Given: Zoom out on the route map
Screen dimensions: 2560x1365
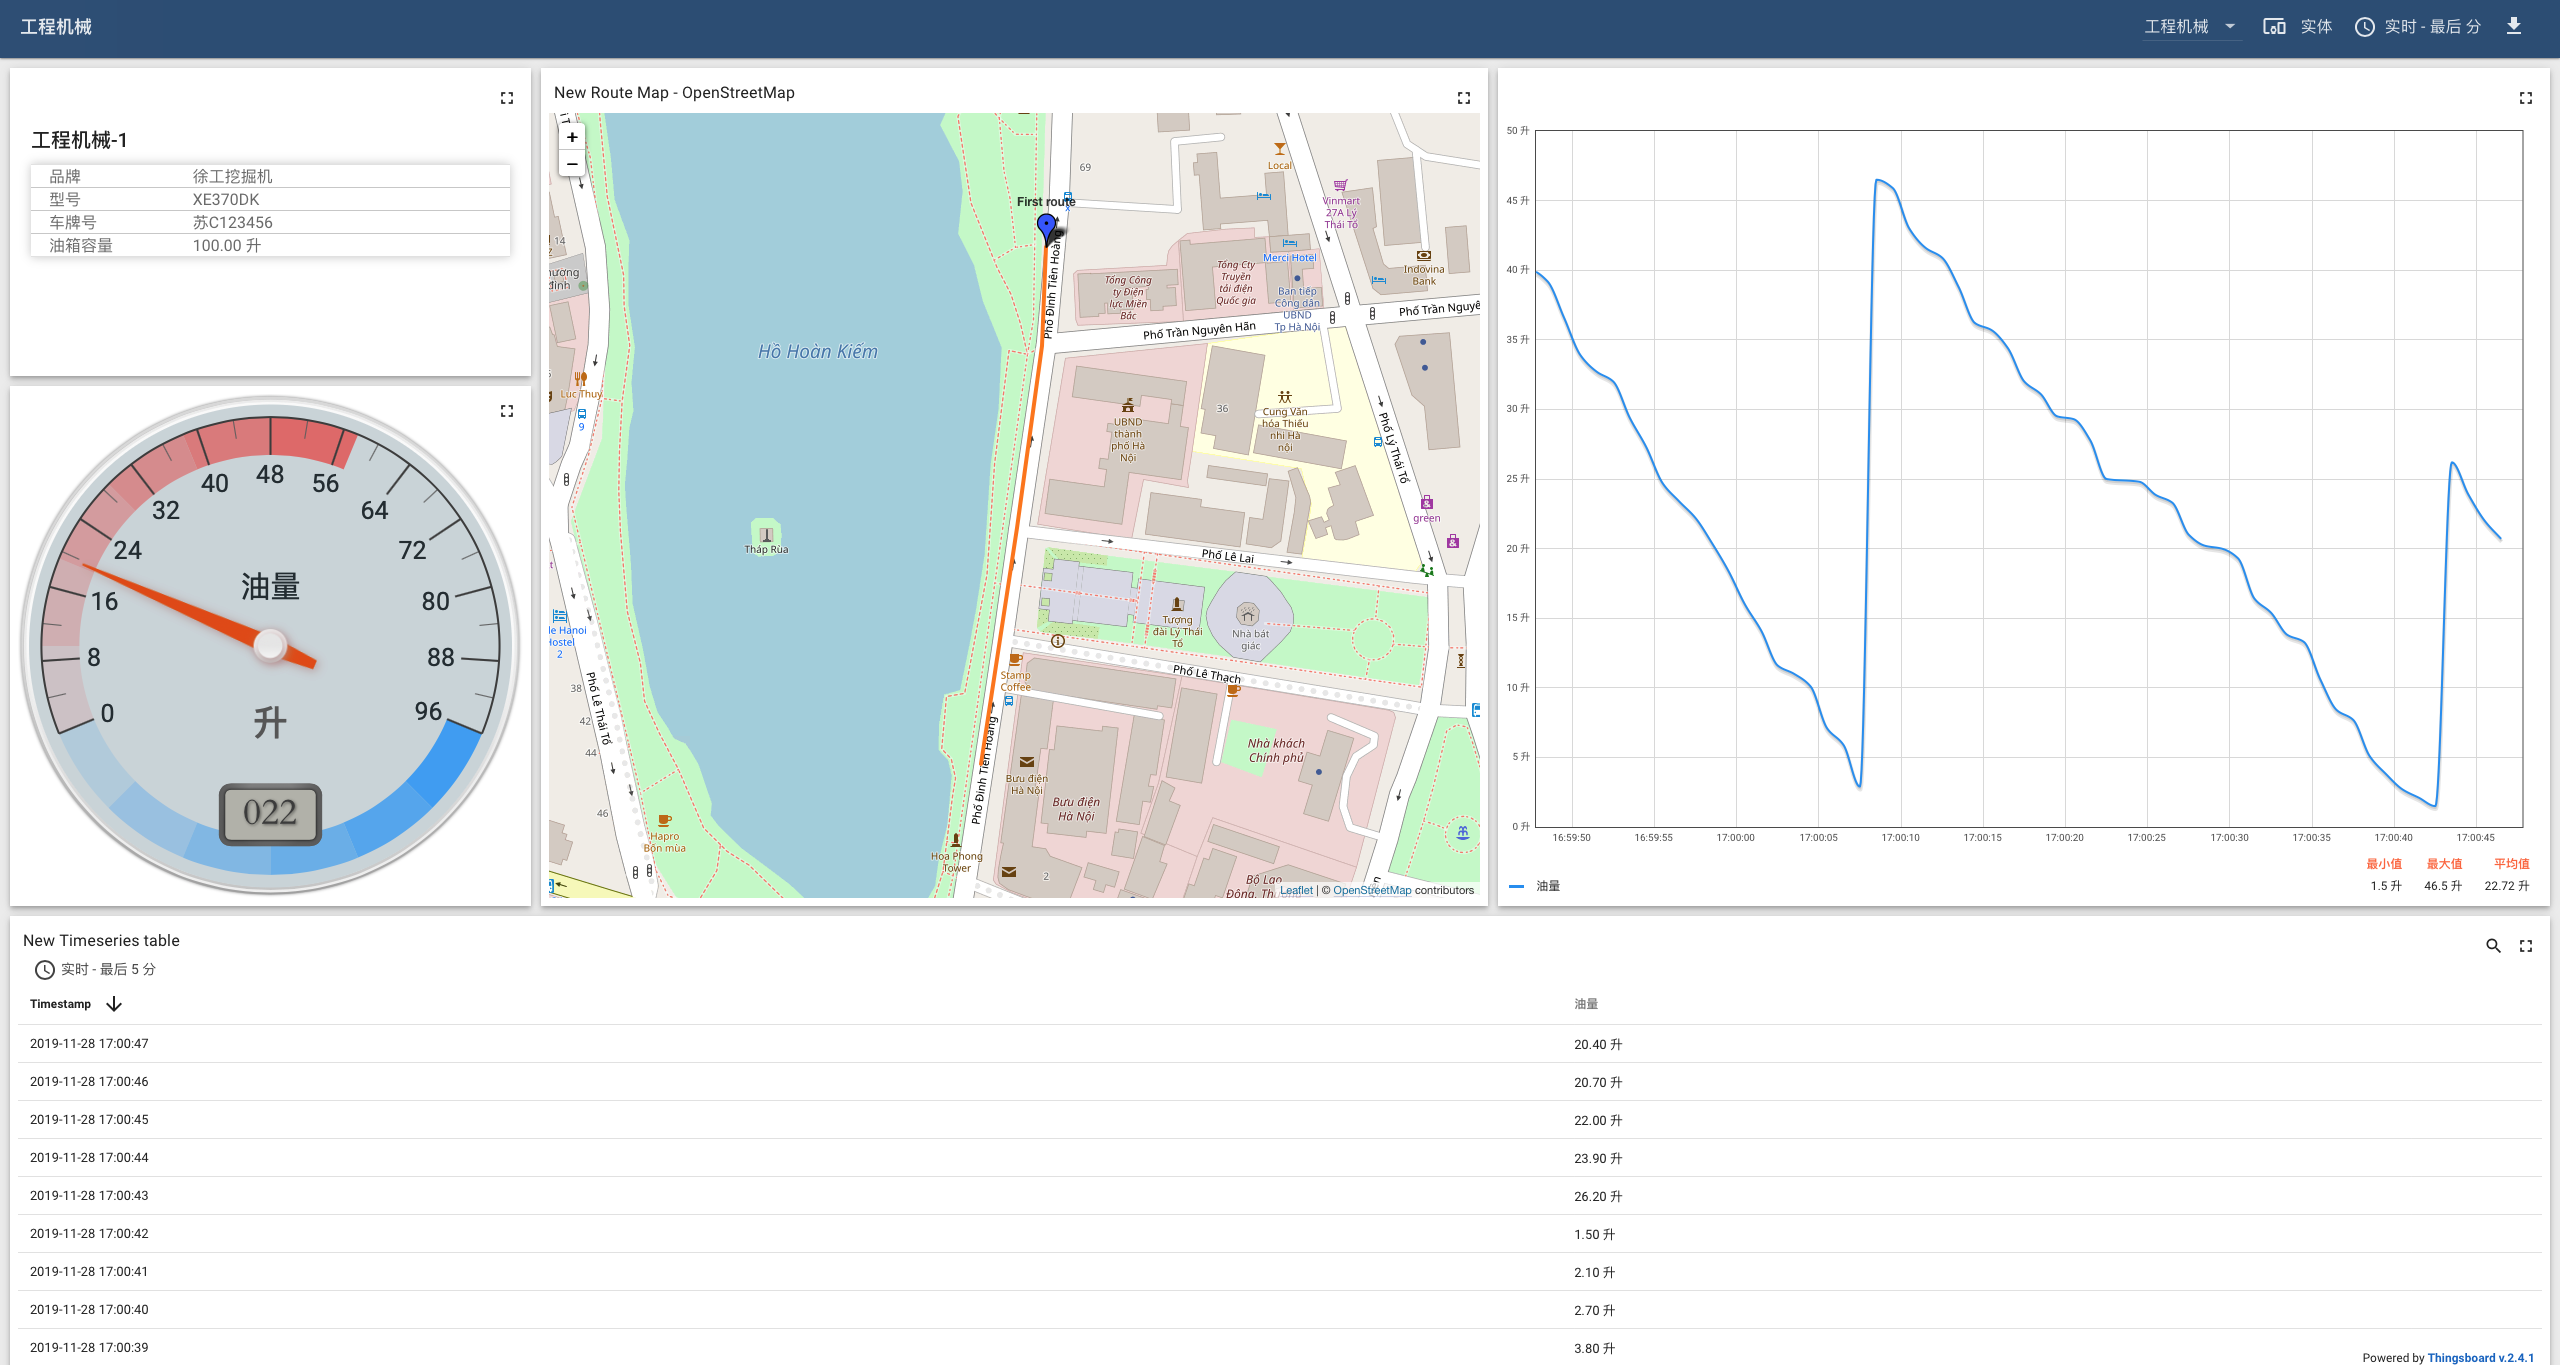Looking at the screenshot, I should pos(572,164).
